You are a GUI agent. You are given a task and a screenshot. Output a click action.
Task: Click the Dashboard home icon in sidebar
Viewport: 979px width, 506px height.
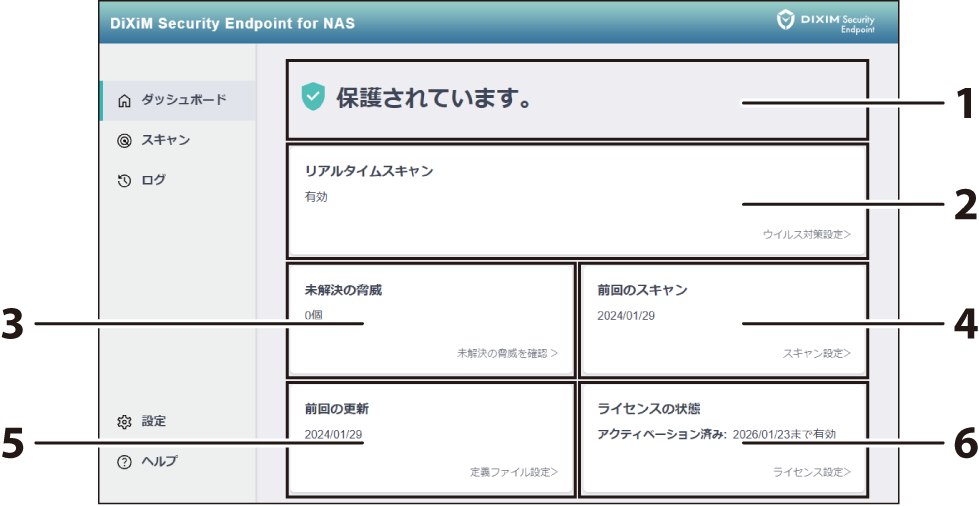pyautogui.click(x=124, y=100)
